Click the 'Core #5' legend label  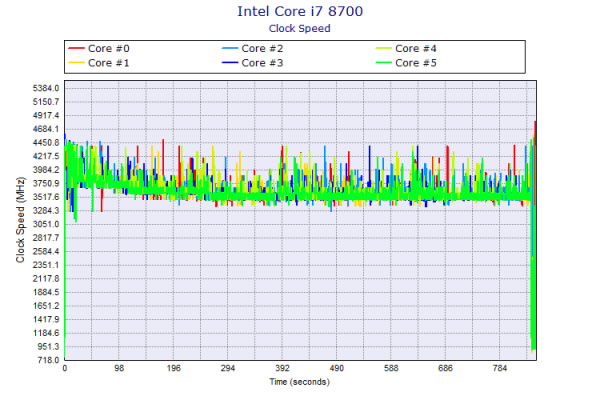[x=416, y=63]
